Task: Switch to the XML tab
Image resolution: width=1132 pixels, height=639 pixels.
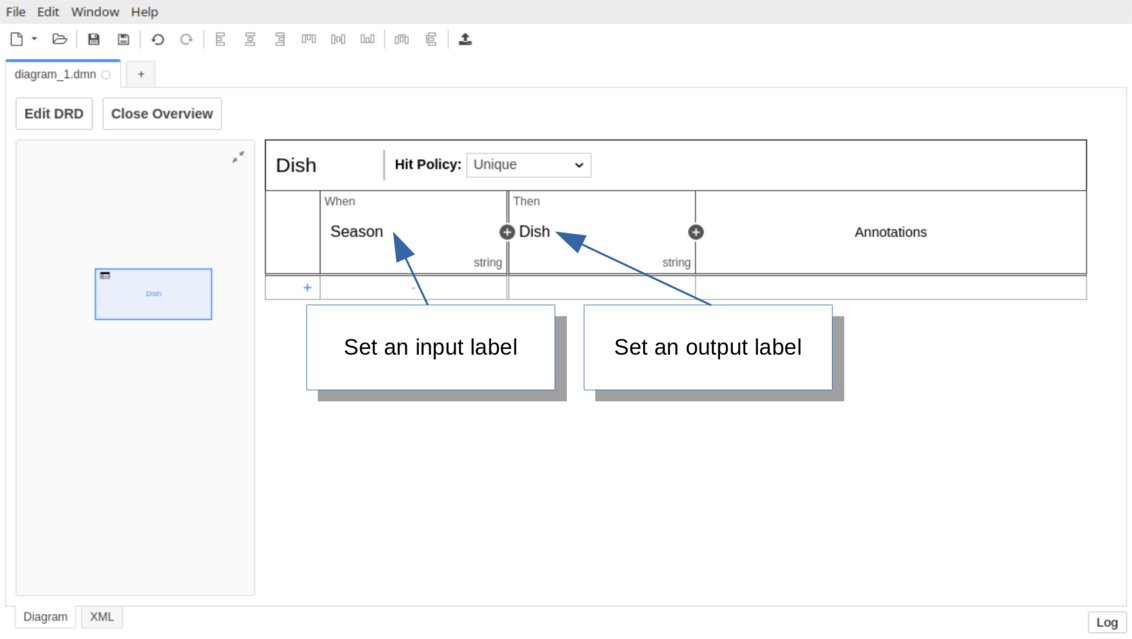Action: pyautogui.click(x=102, y=617)
